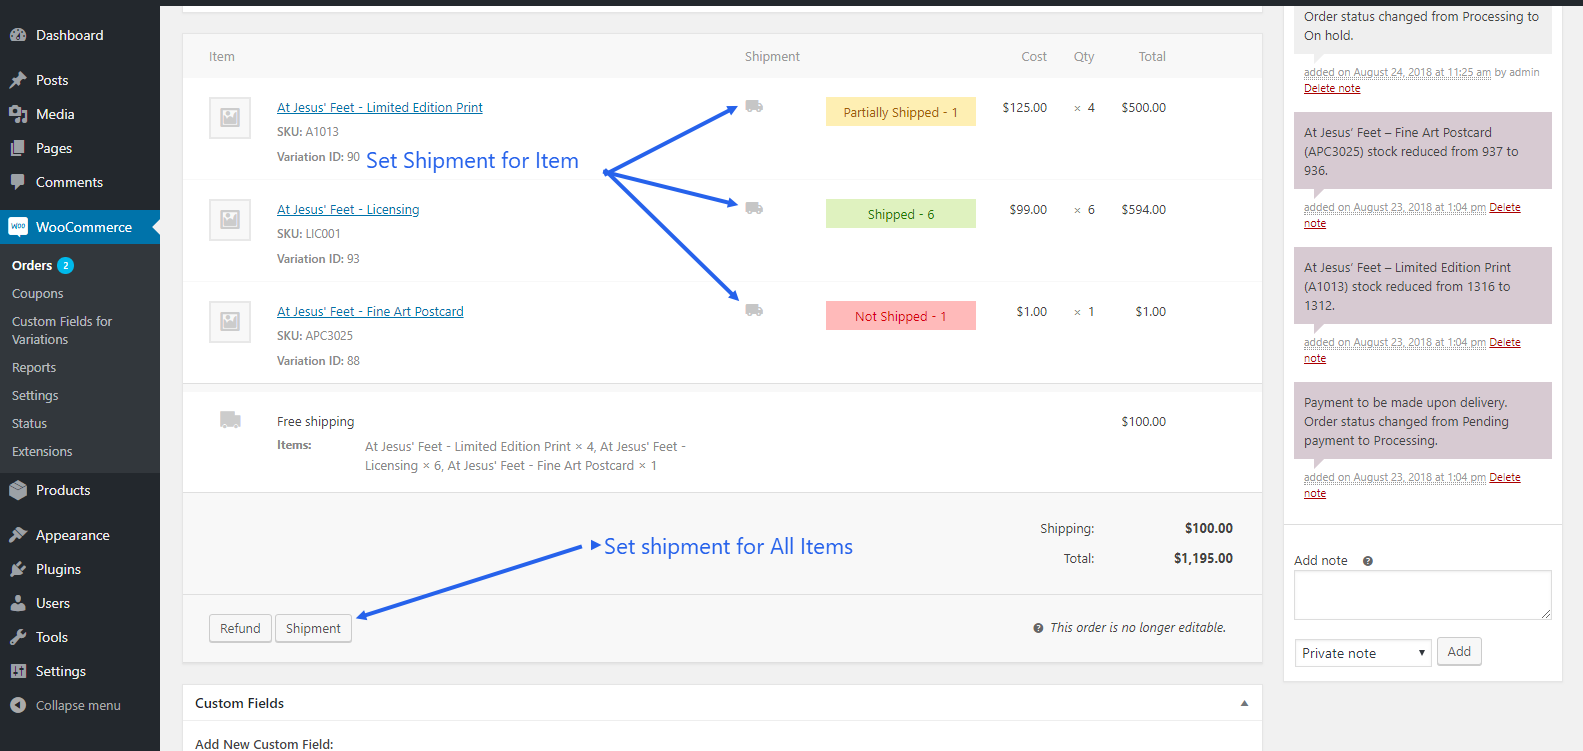Click the Dashboard gauge icon
This screenshot has width=1583, height=751.
click(x=18, y=35)
